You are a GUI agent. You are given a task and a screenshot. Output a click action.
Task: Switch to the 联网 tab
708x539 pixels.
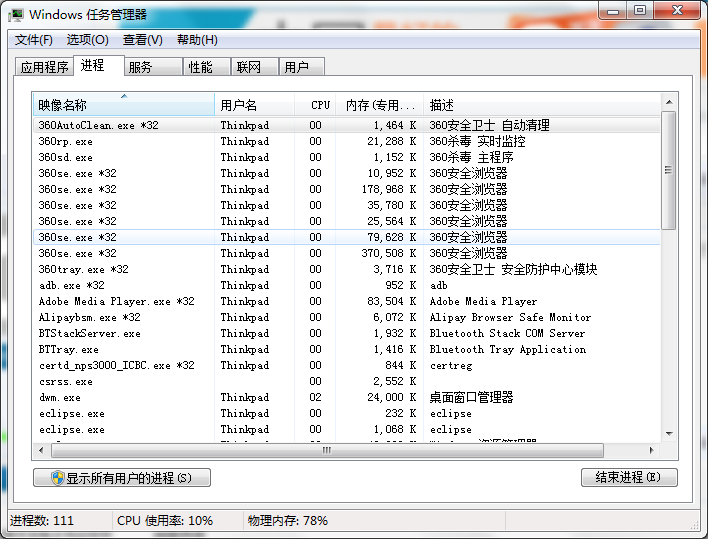coord(255,67)
